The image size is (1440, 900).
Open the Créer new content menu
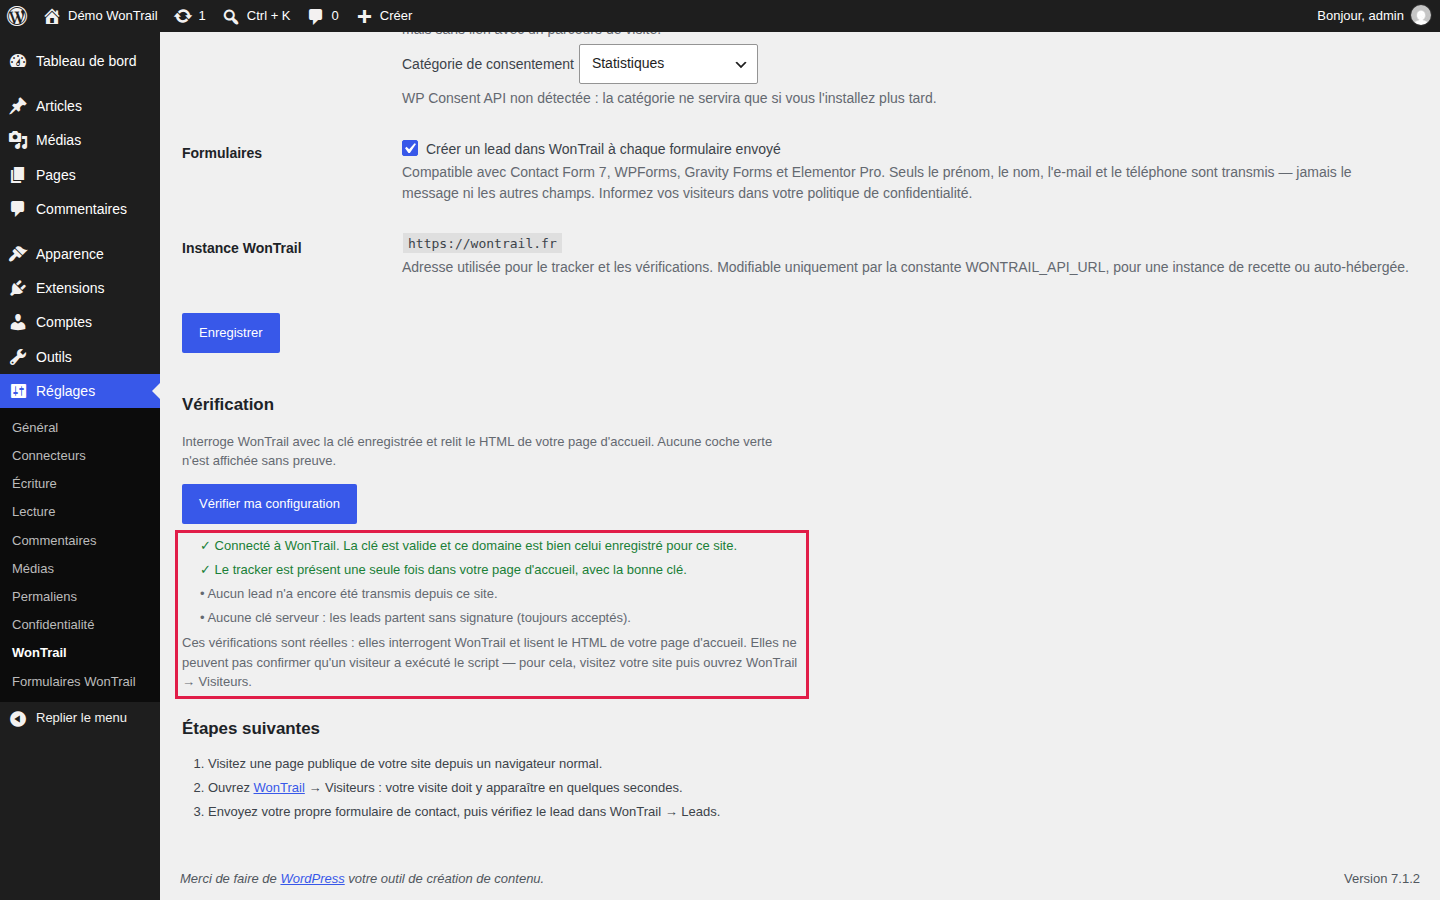coord(385,16)
